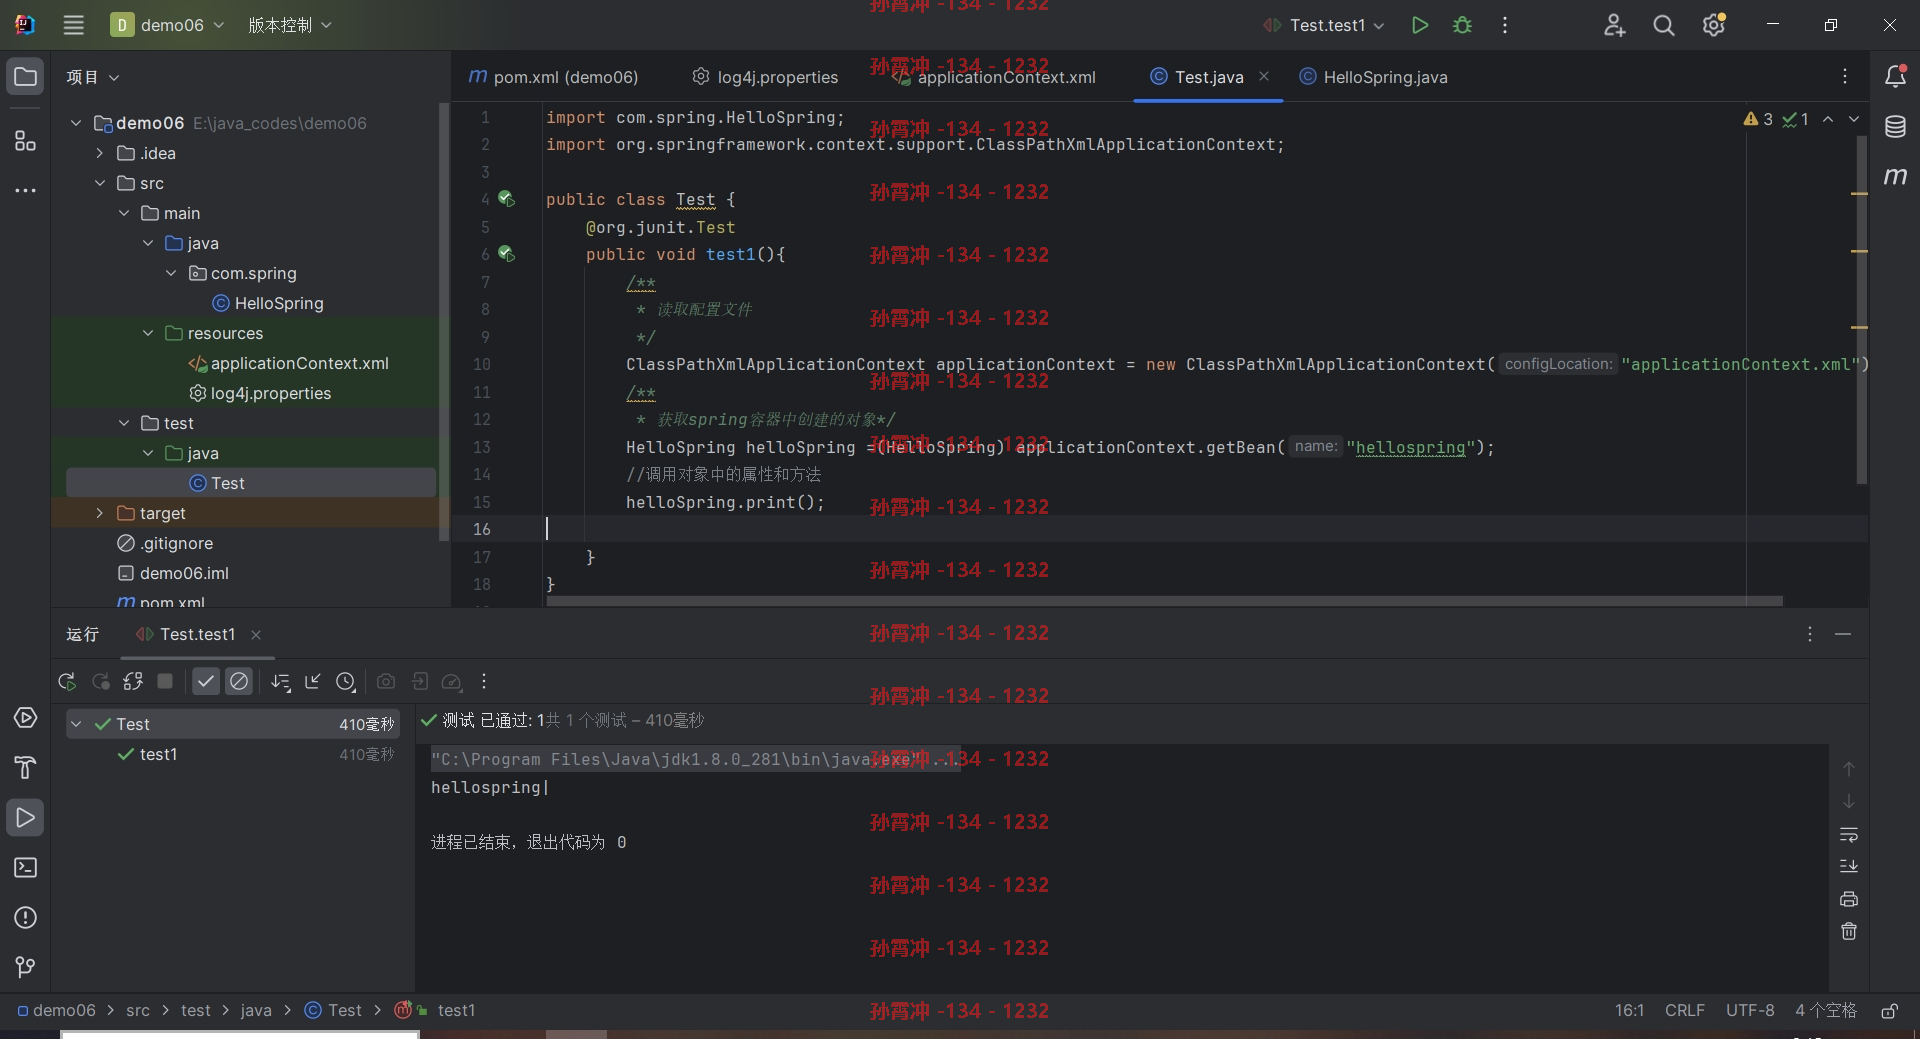The width and height of the screenshot is (1920, 1039).
Task: Open IDE settings gear icon
Action: [x=1714, y=25]
